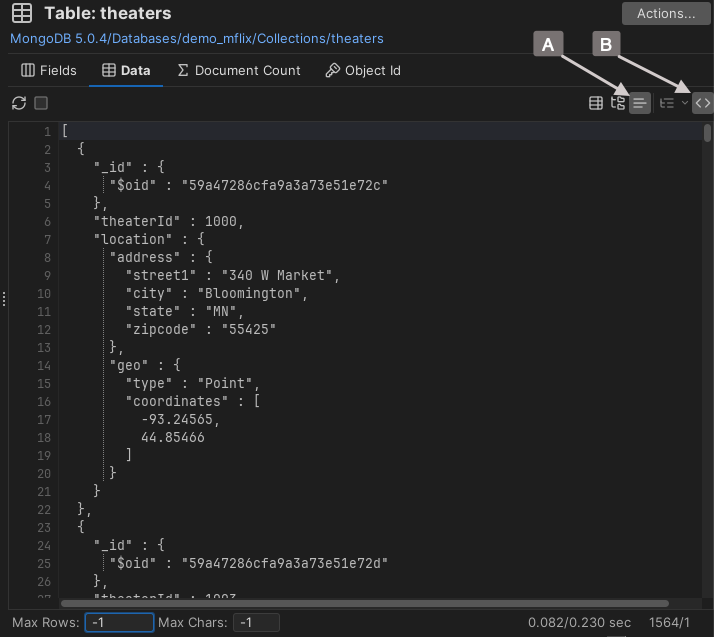Select the text view icon

[640, 103]
